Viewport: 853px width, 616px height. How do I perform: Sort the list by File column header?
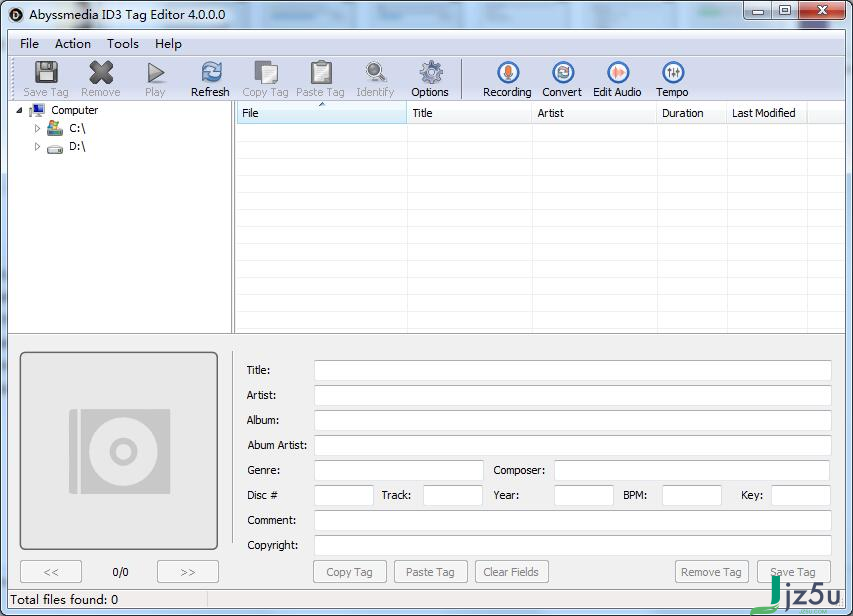pos(322,113)
